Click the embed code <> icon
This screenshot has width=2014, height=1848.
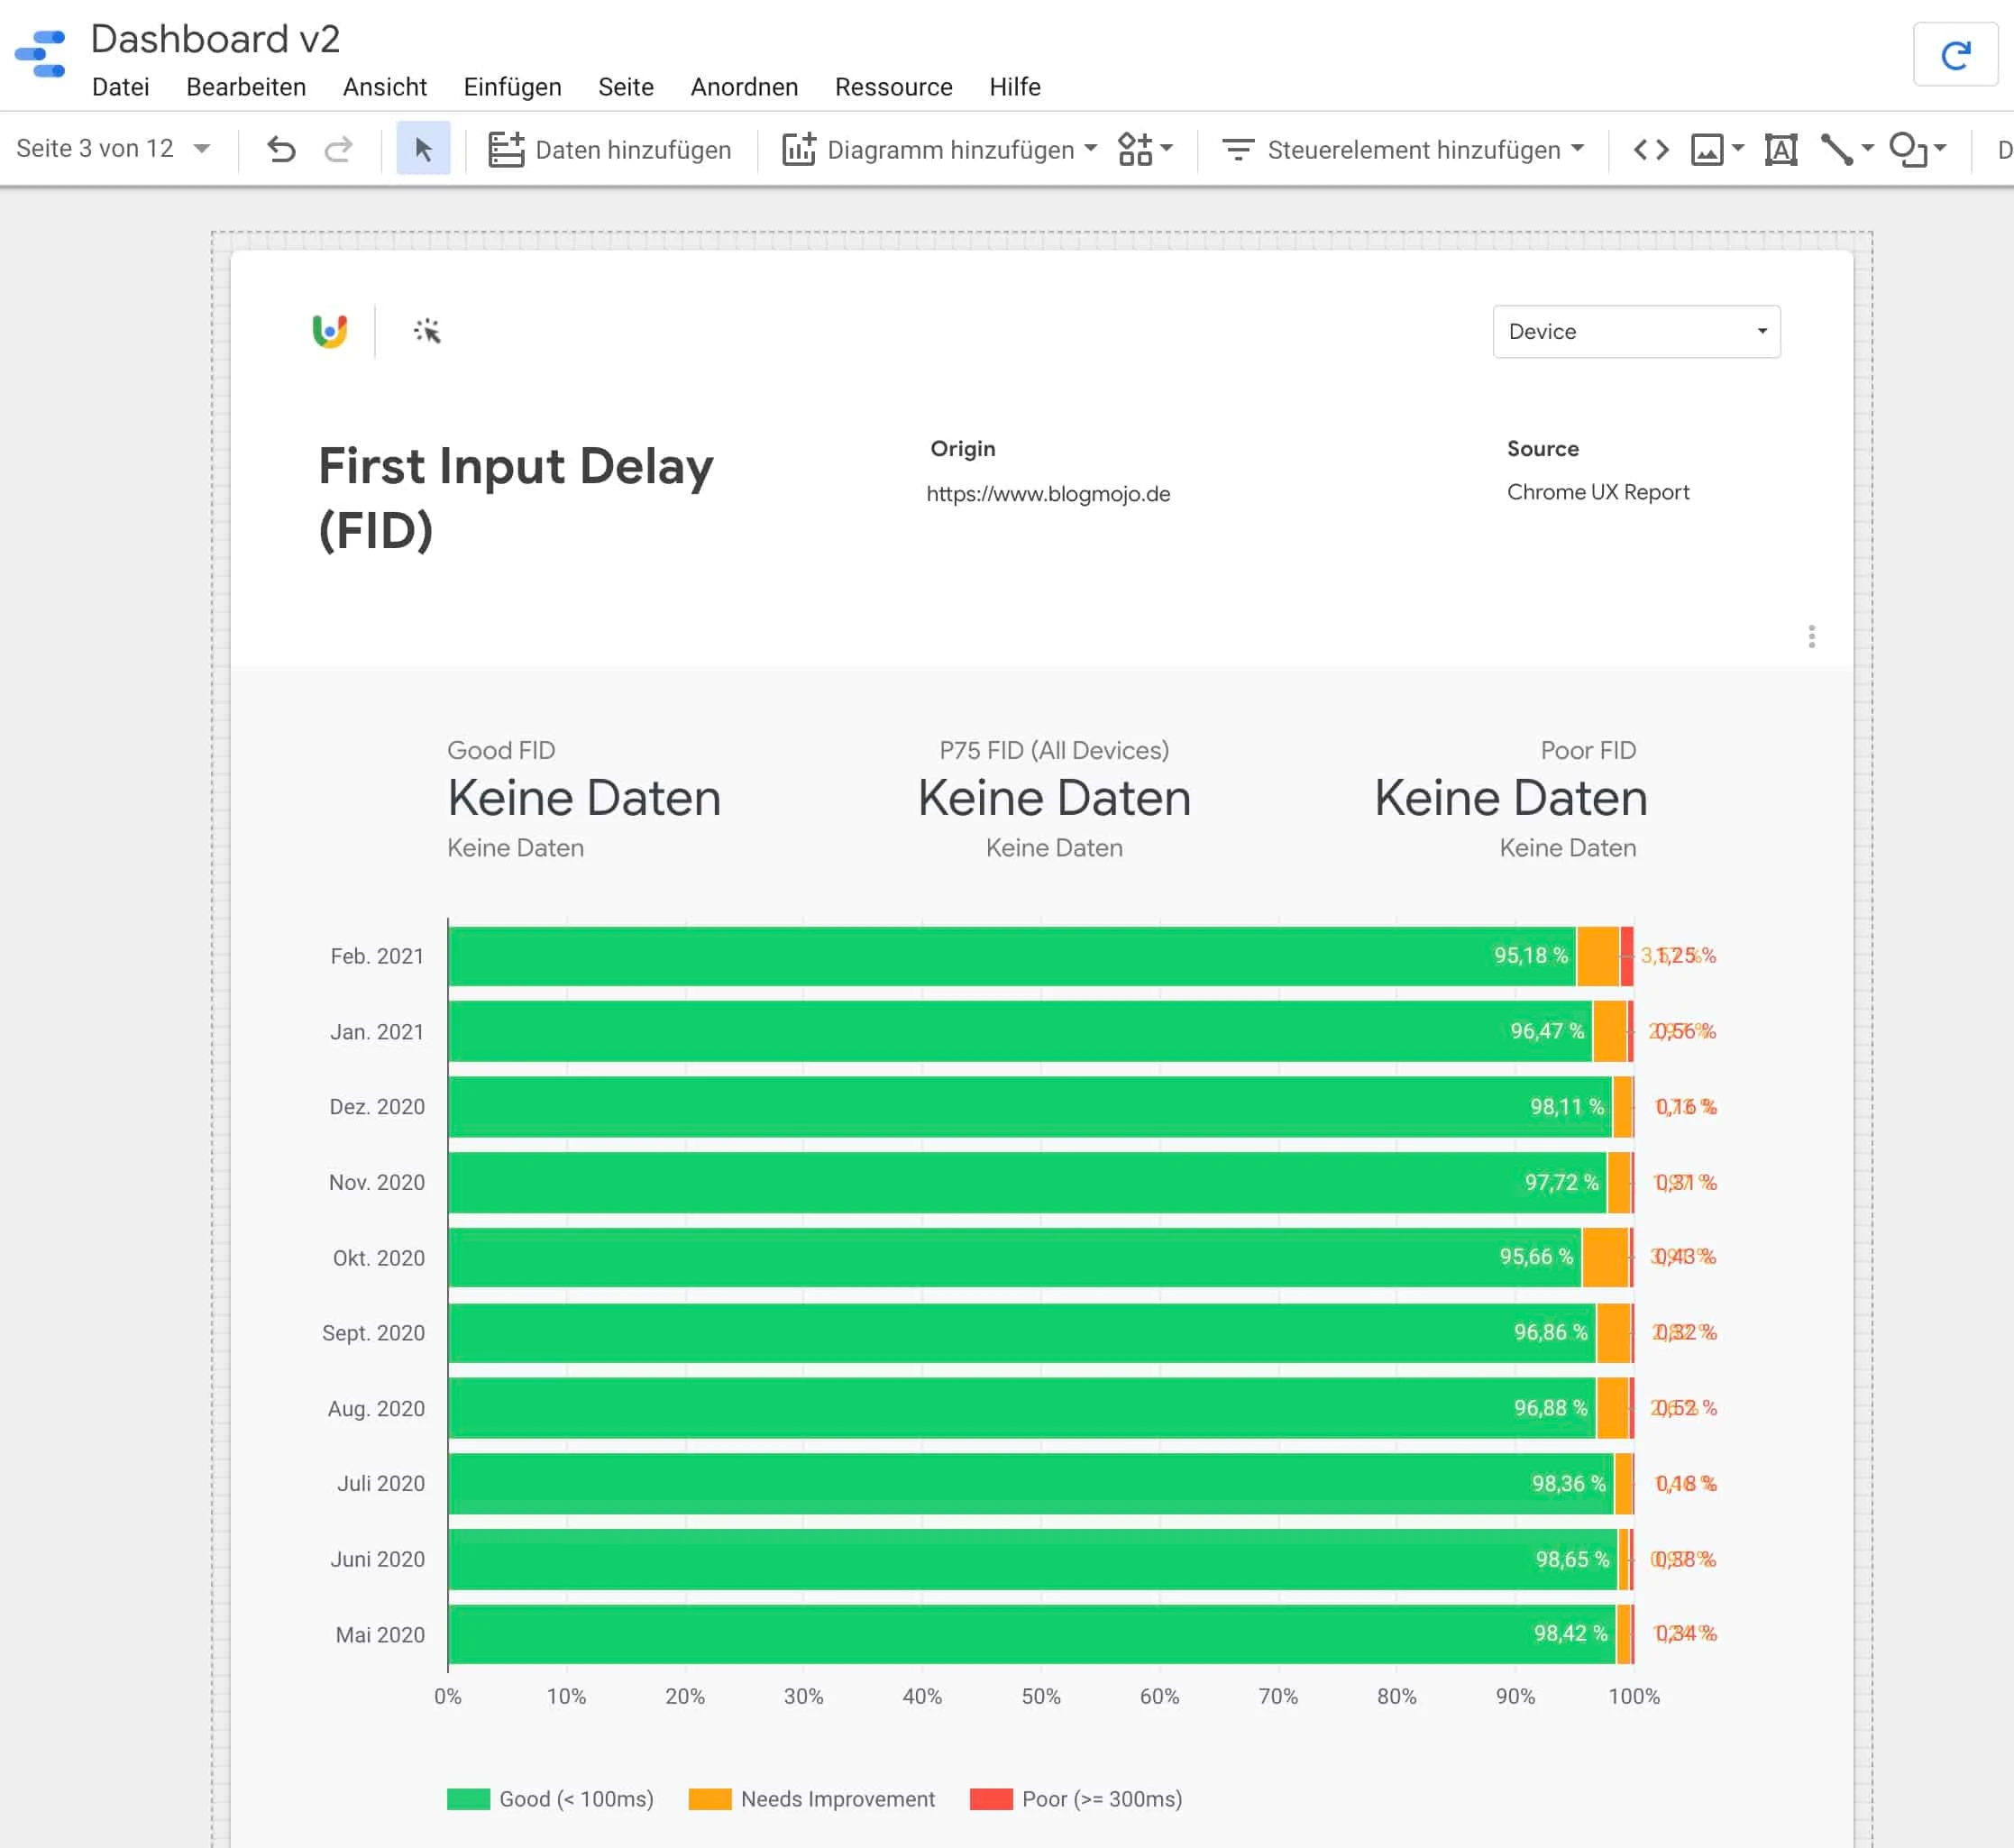pyautogui.click(x=1652, y=148)
